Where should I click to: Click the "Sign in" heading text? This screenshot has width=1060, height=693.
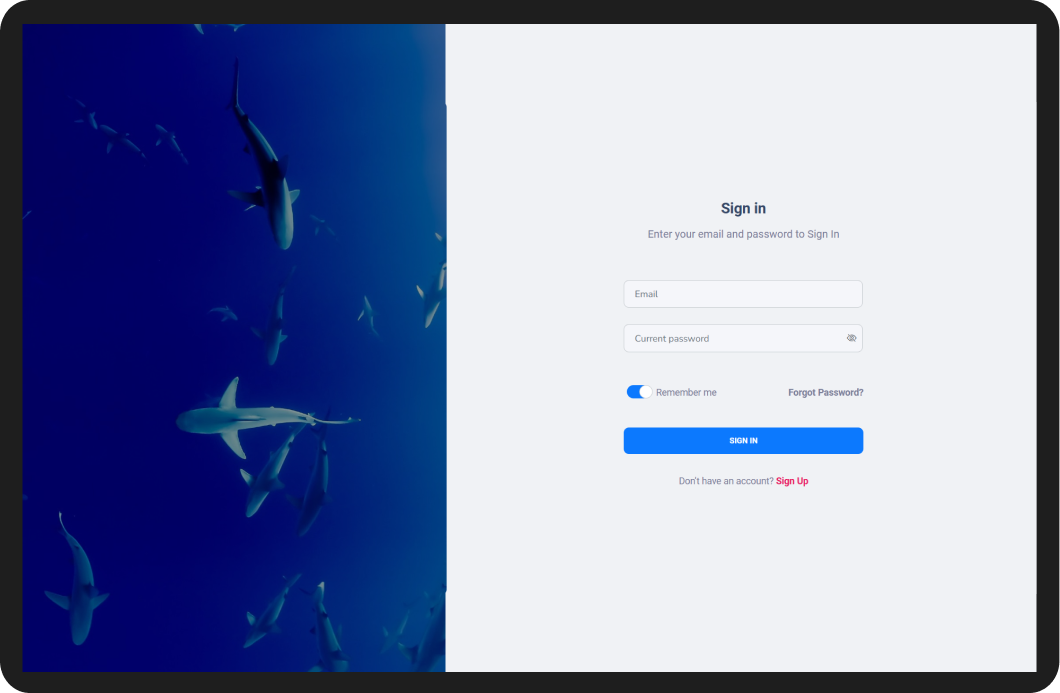[x=743, y=208]
